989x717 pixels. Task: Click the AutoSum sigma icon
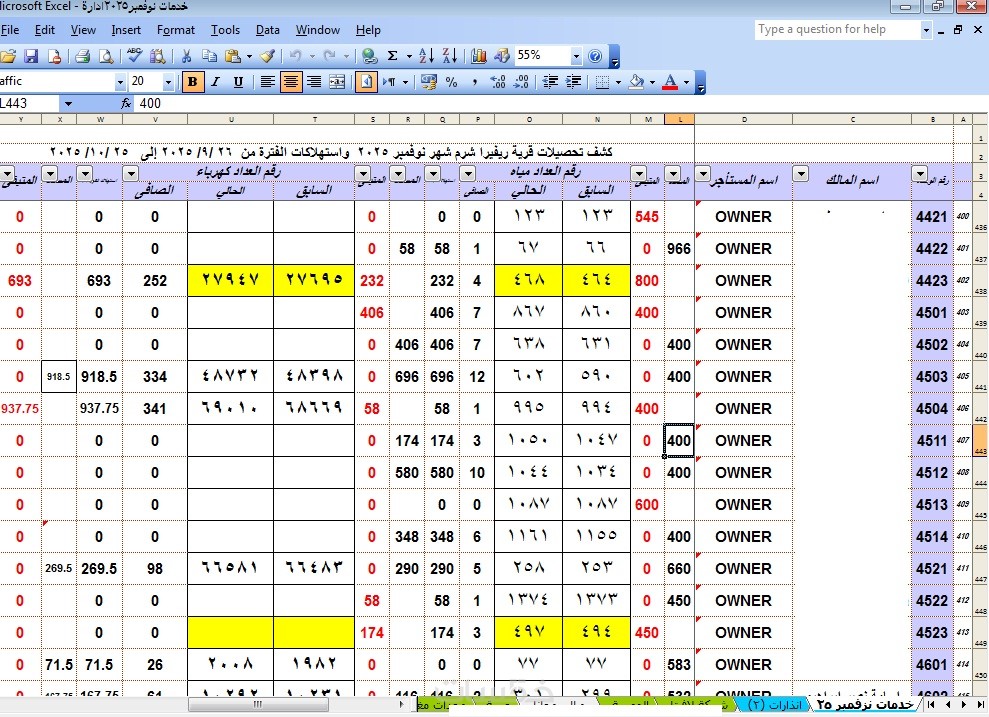pyautogui.click(x=392, y=56)
